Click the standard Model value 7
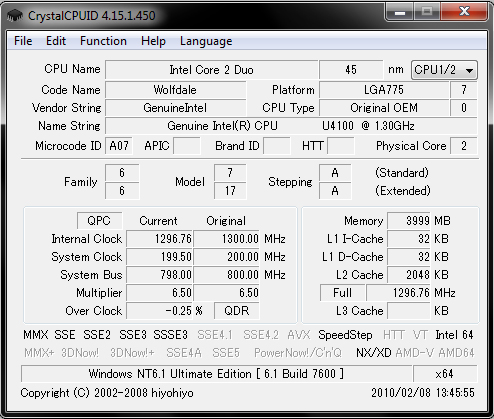Viewport: 494px width, 419px height. pos(230,173)
